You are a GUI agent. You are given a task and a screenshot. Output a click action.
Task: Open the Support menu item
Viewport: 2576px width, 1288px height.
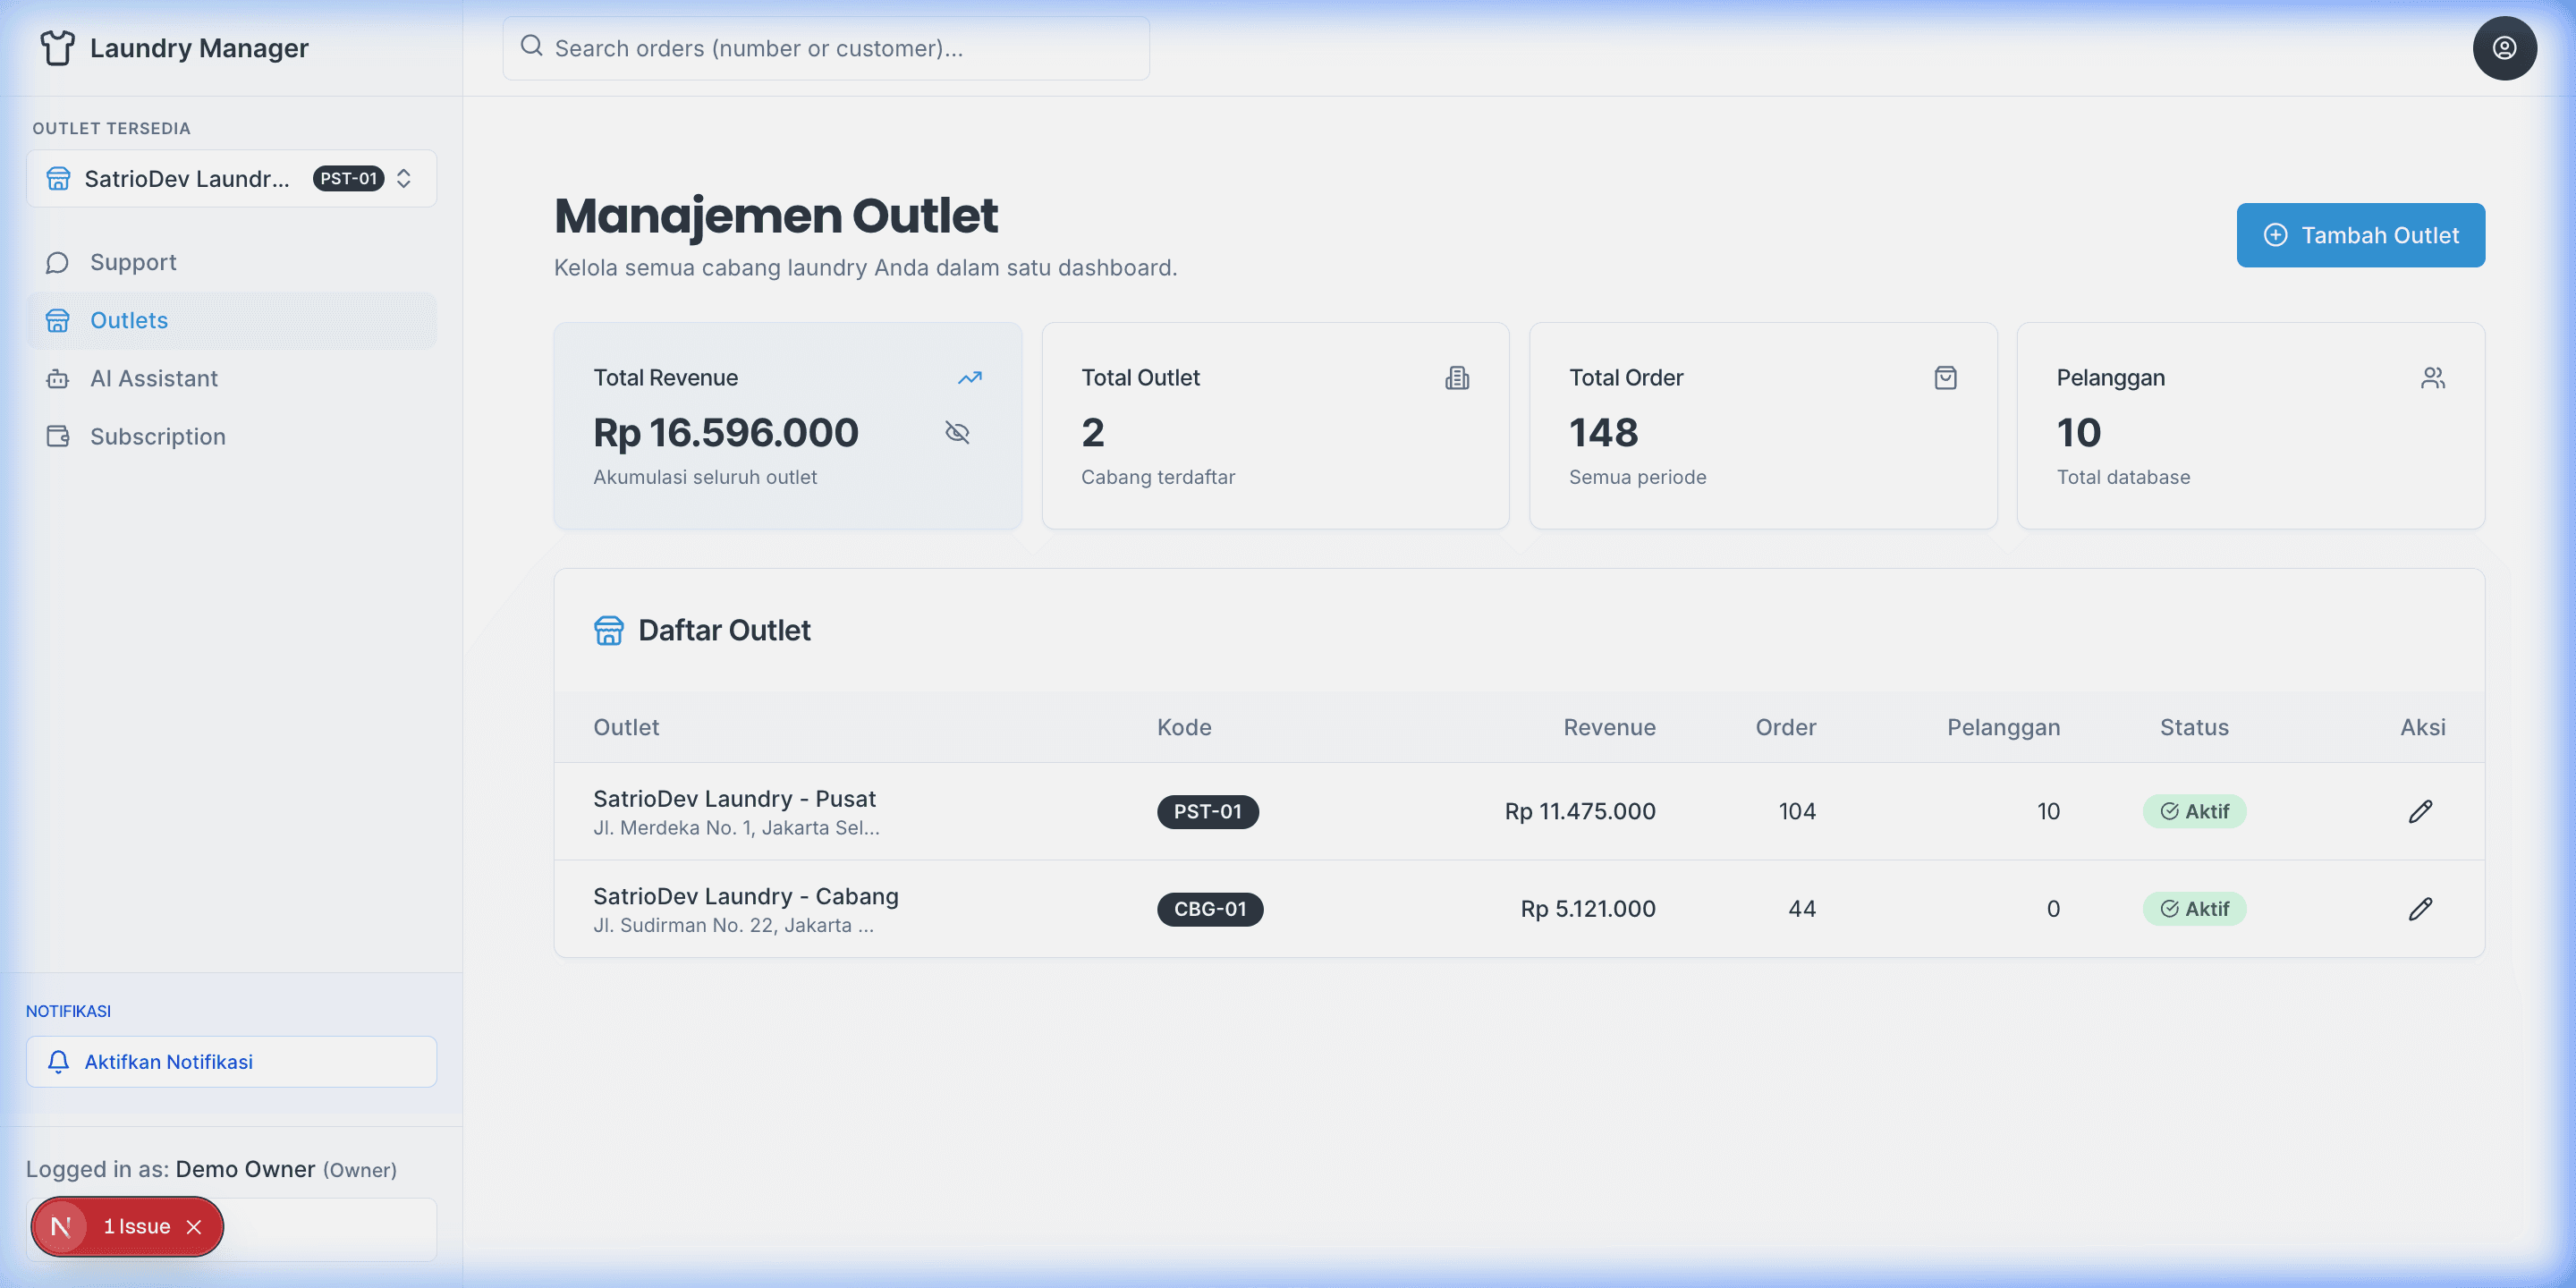pos(133,262)
